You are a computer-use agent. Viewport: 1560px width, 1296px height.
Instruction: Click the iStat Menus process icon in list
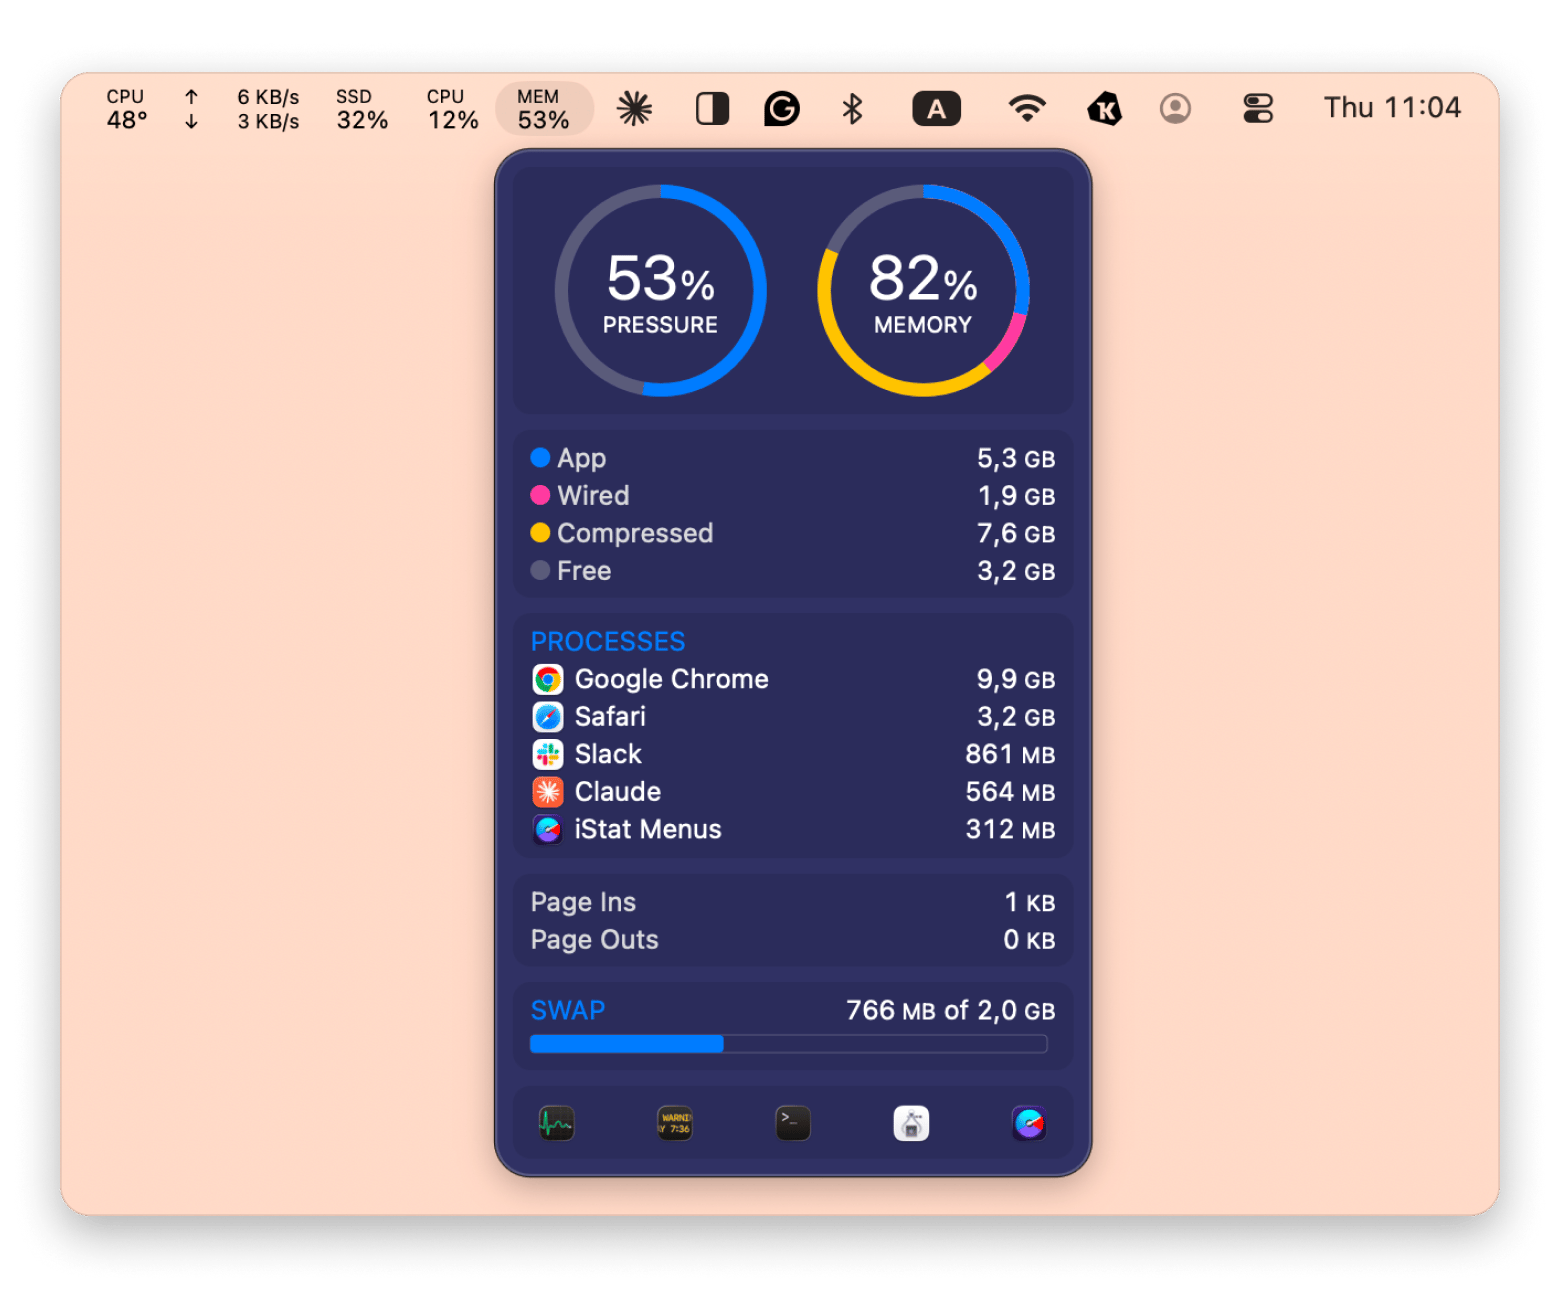click(x=548, y=829)
